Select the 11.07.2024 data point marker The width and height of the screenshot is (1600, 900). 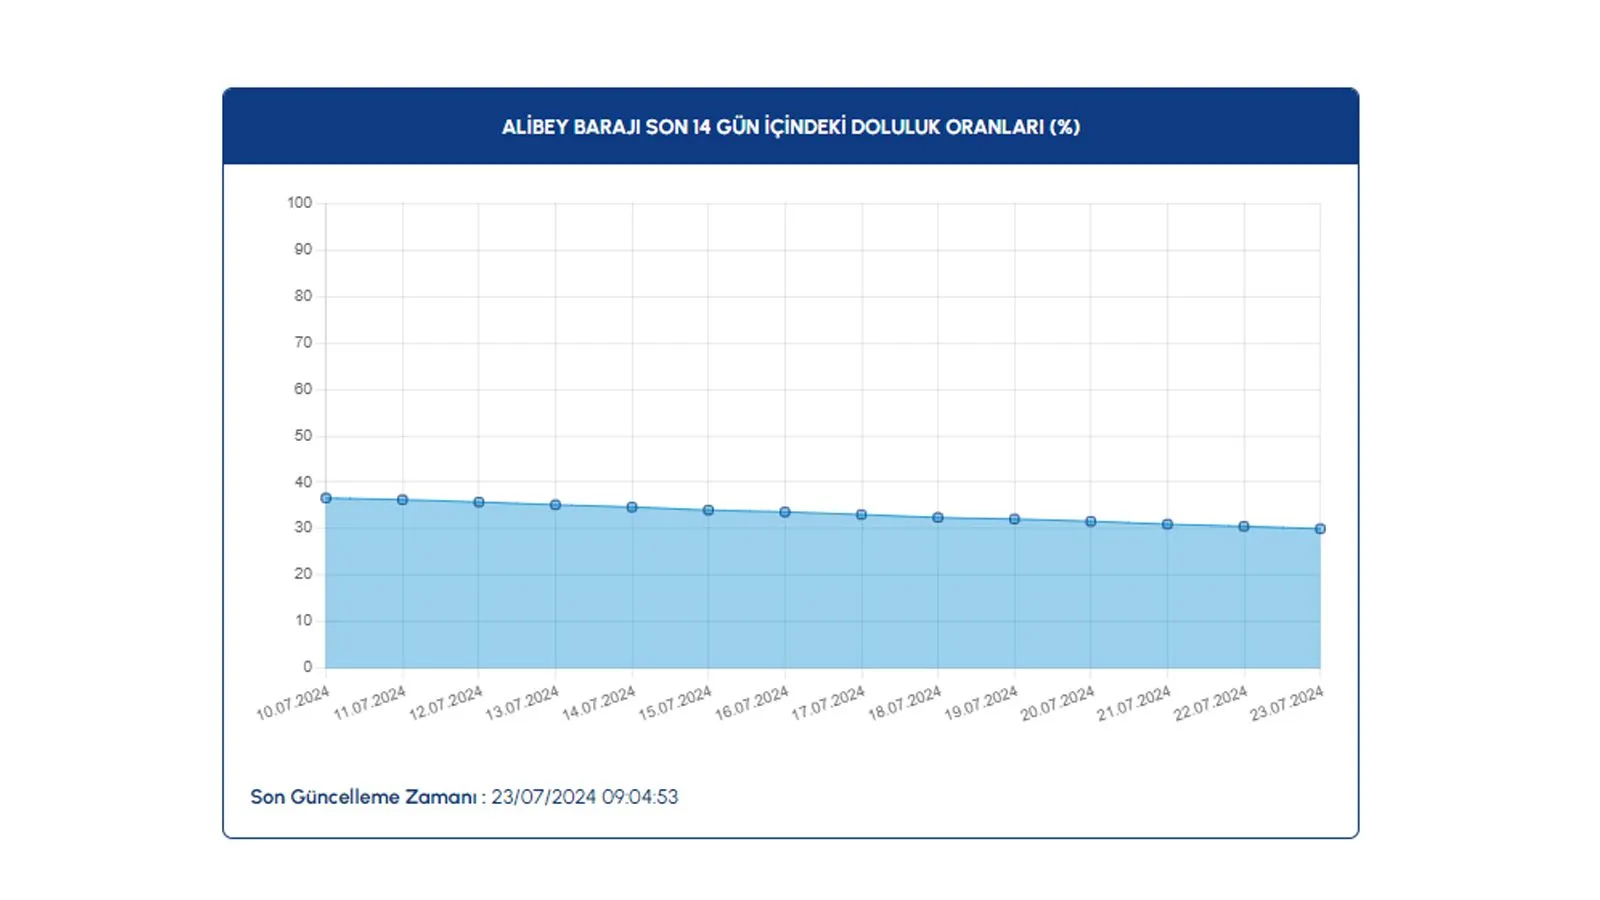(x=402, y=500)
